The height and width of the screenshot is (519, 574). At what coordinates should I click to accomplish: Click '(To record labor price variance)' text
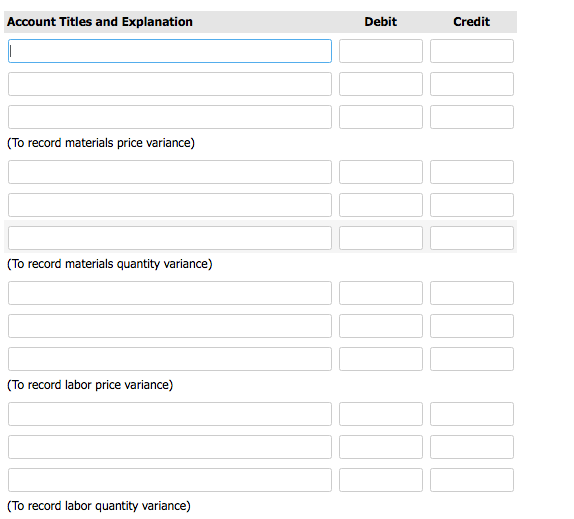90,385
